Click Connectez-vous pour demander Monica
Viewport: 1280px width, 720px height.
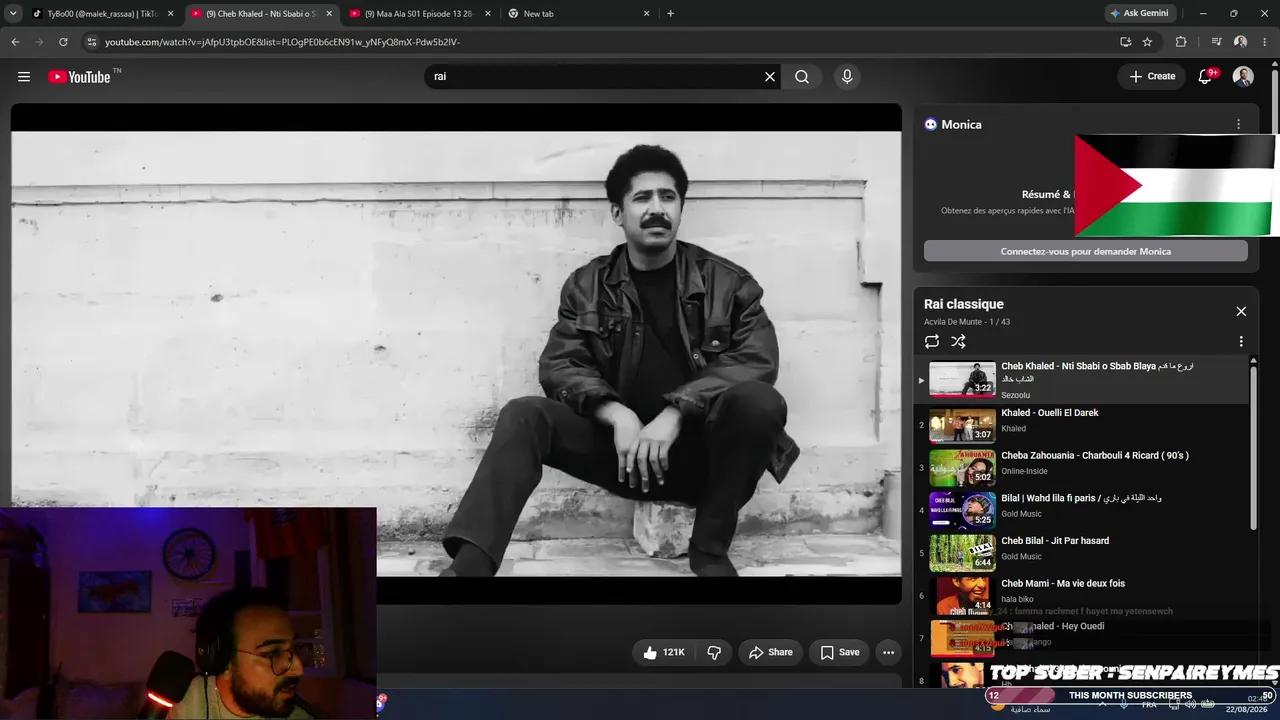tap(1085, 251)
